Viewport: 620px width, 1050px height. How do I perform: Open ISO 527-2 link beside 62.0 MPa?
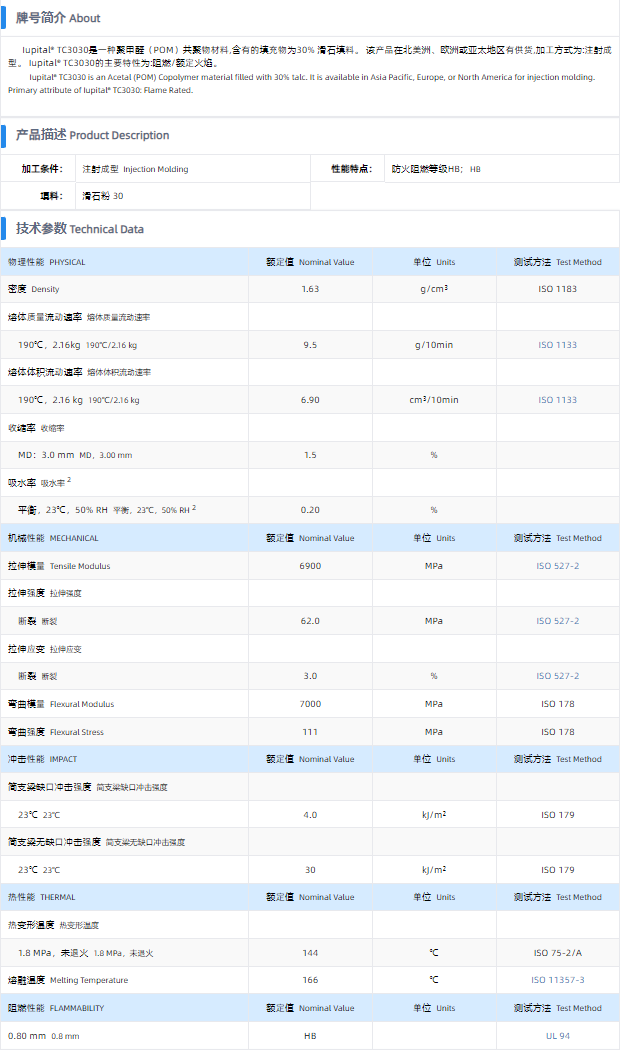point(557,621)
